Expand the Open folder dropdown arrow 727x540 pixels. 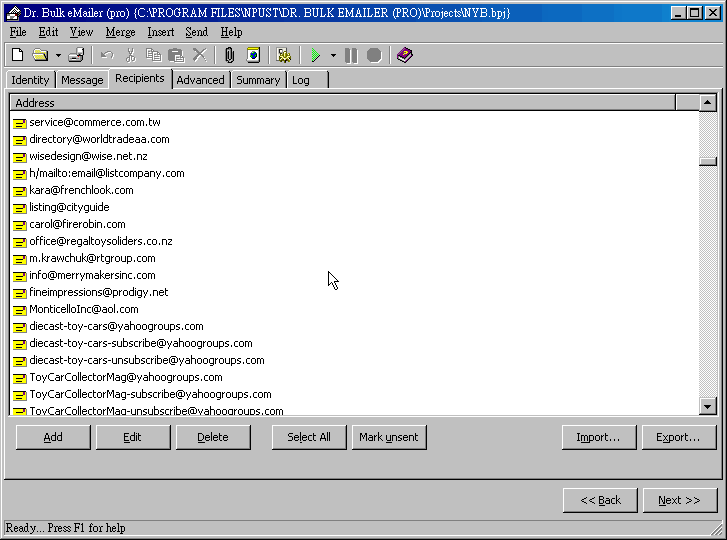click(58, 55)
